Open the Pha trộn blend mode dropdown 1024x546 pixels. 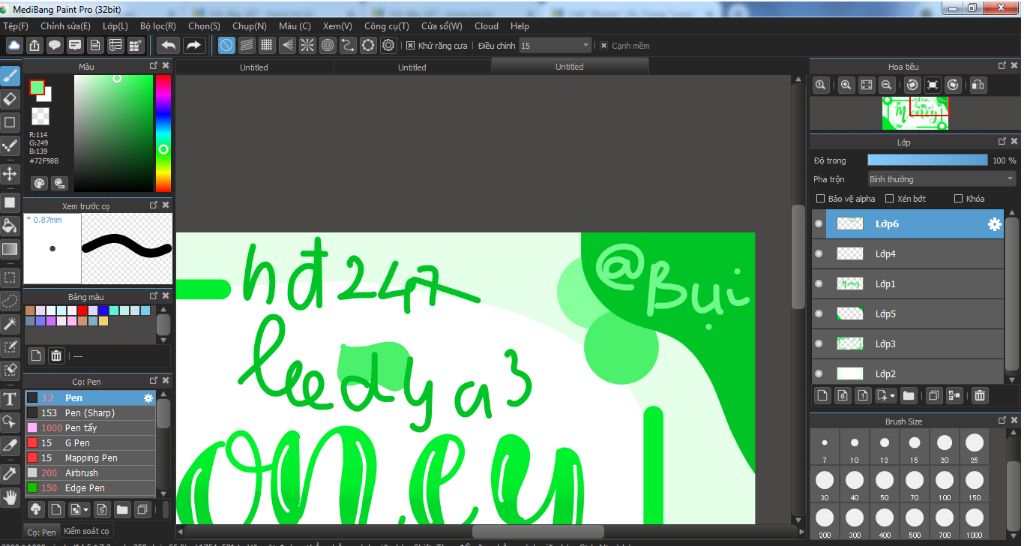[x=940, y=179]
